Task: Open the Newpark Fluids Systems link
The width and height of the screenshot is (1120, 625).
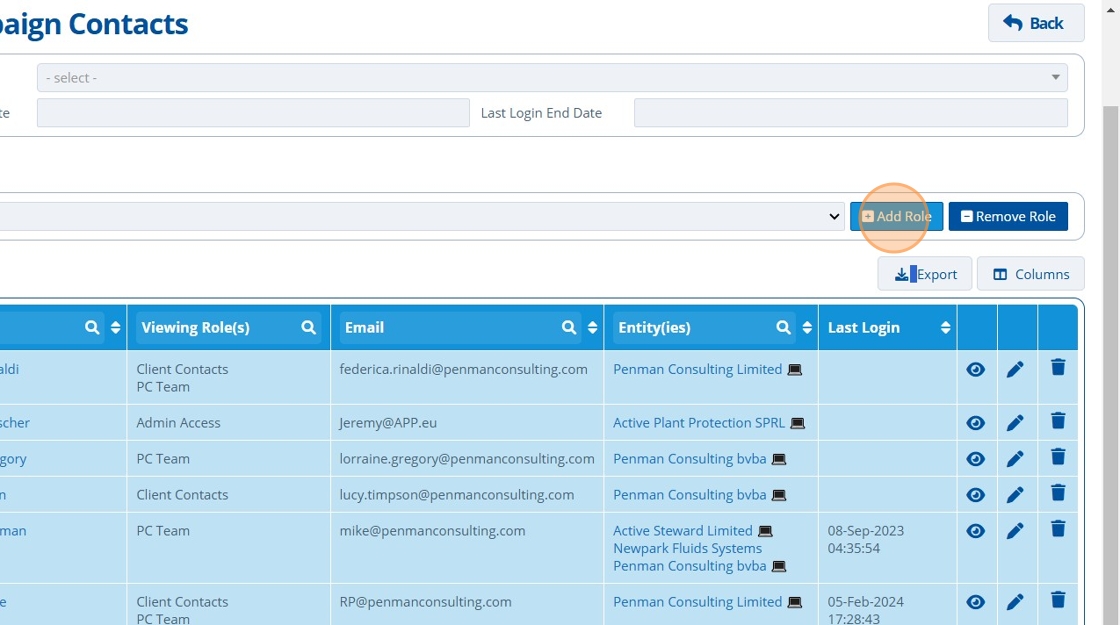Action: pos(687,549)
